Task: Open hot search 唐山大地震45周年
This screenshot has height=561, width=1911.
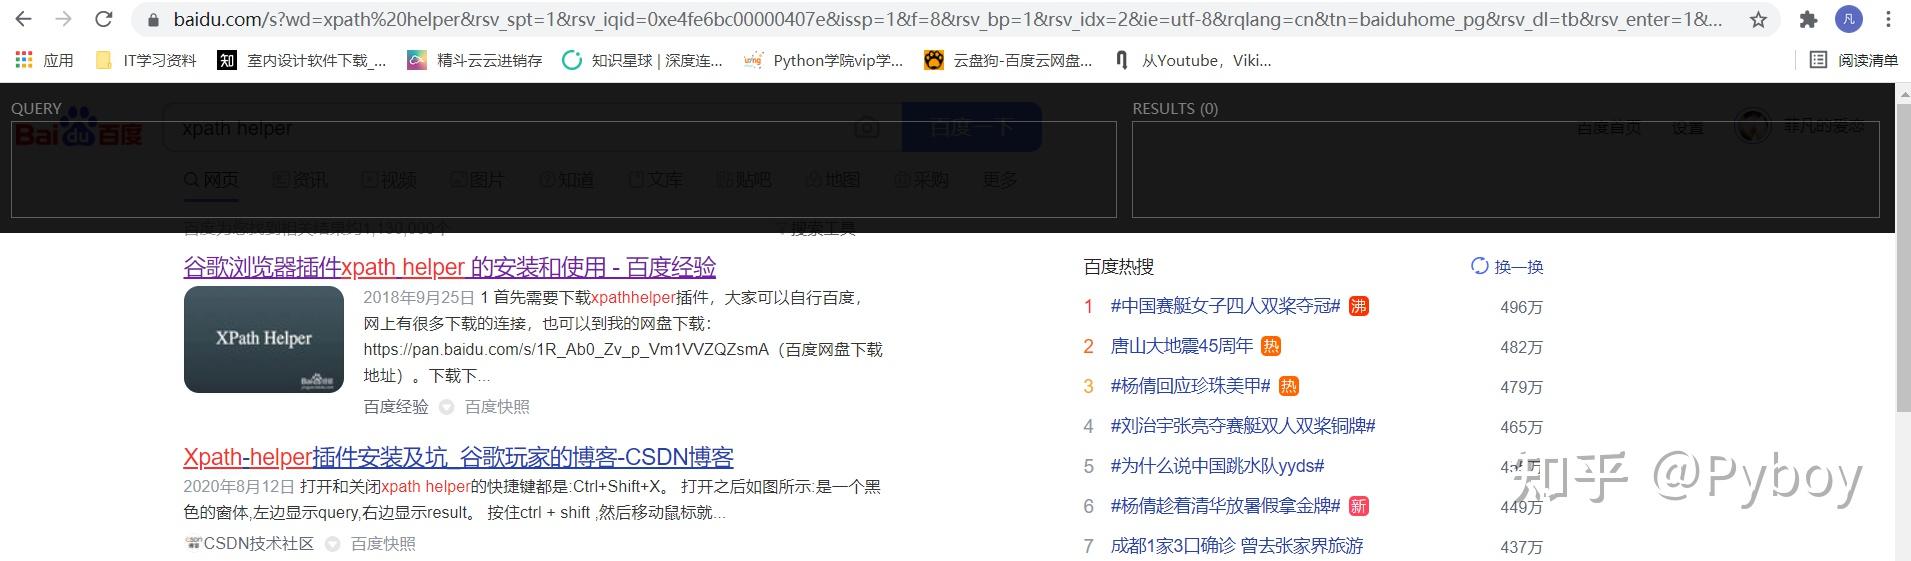Action: [1181, 346]
